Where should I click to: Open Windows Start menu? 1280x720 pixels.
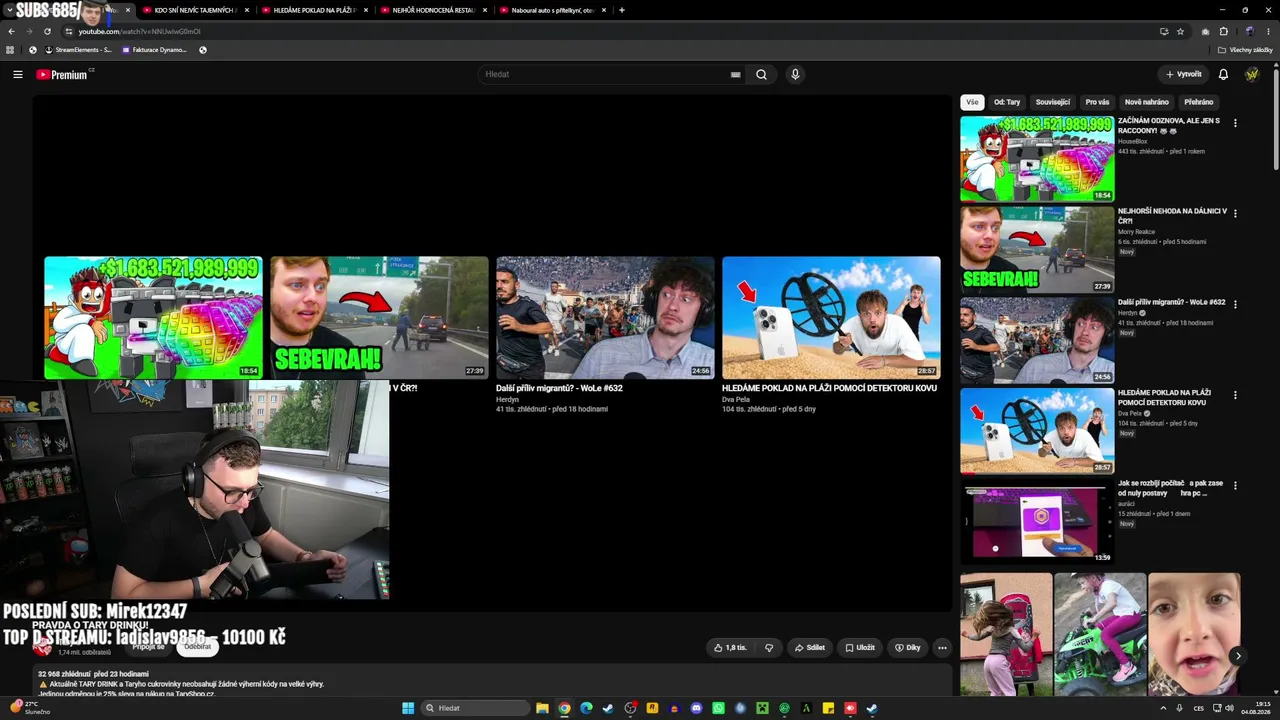(408, 708)
